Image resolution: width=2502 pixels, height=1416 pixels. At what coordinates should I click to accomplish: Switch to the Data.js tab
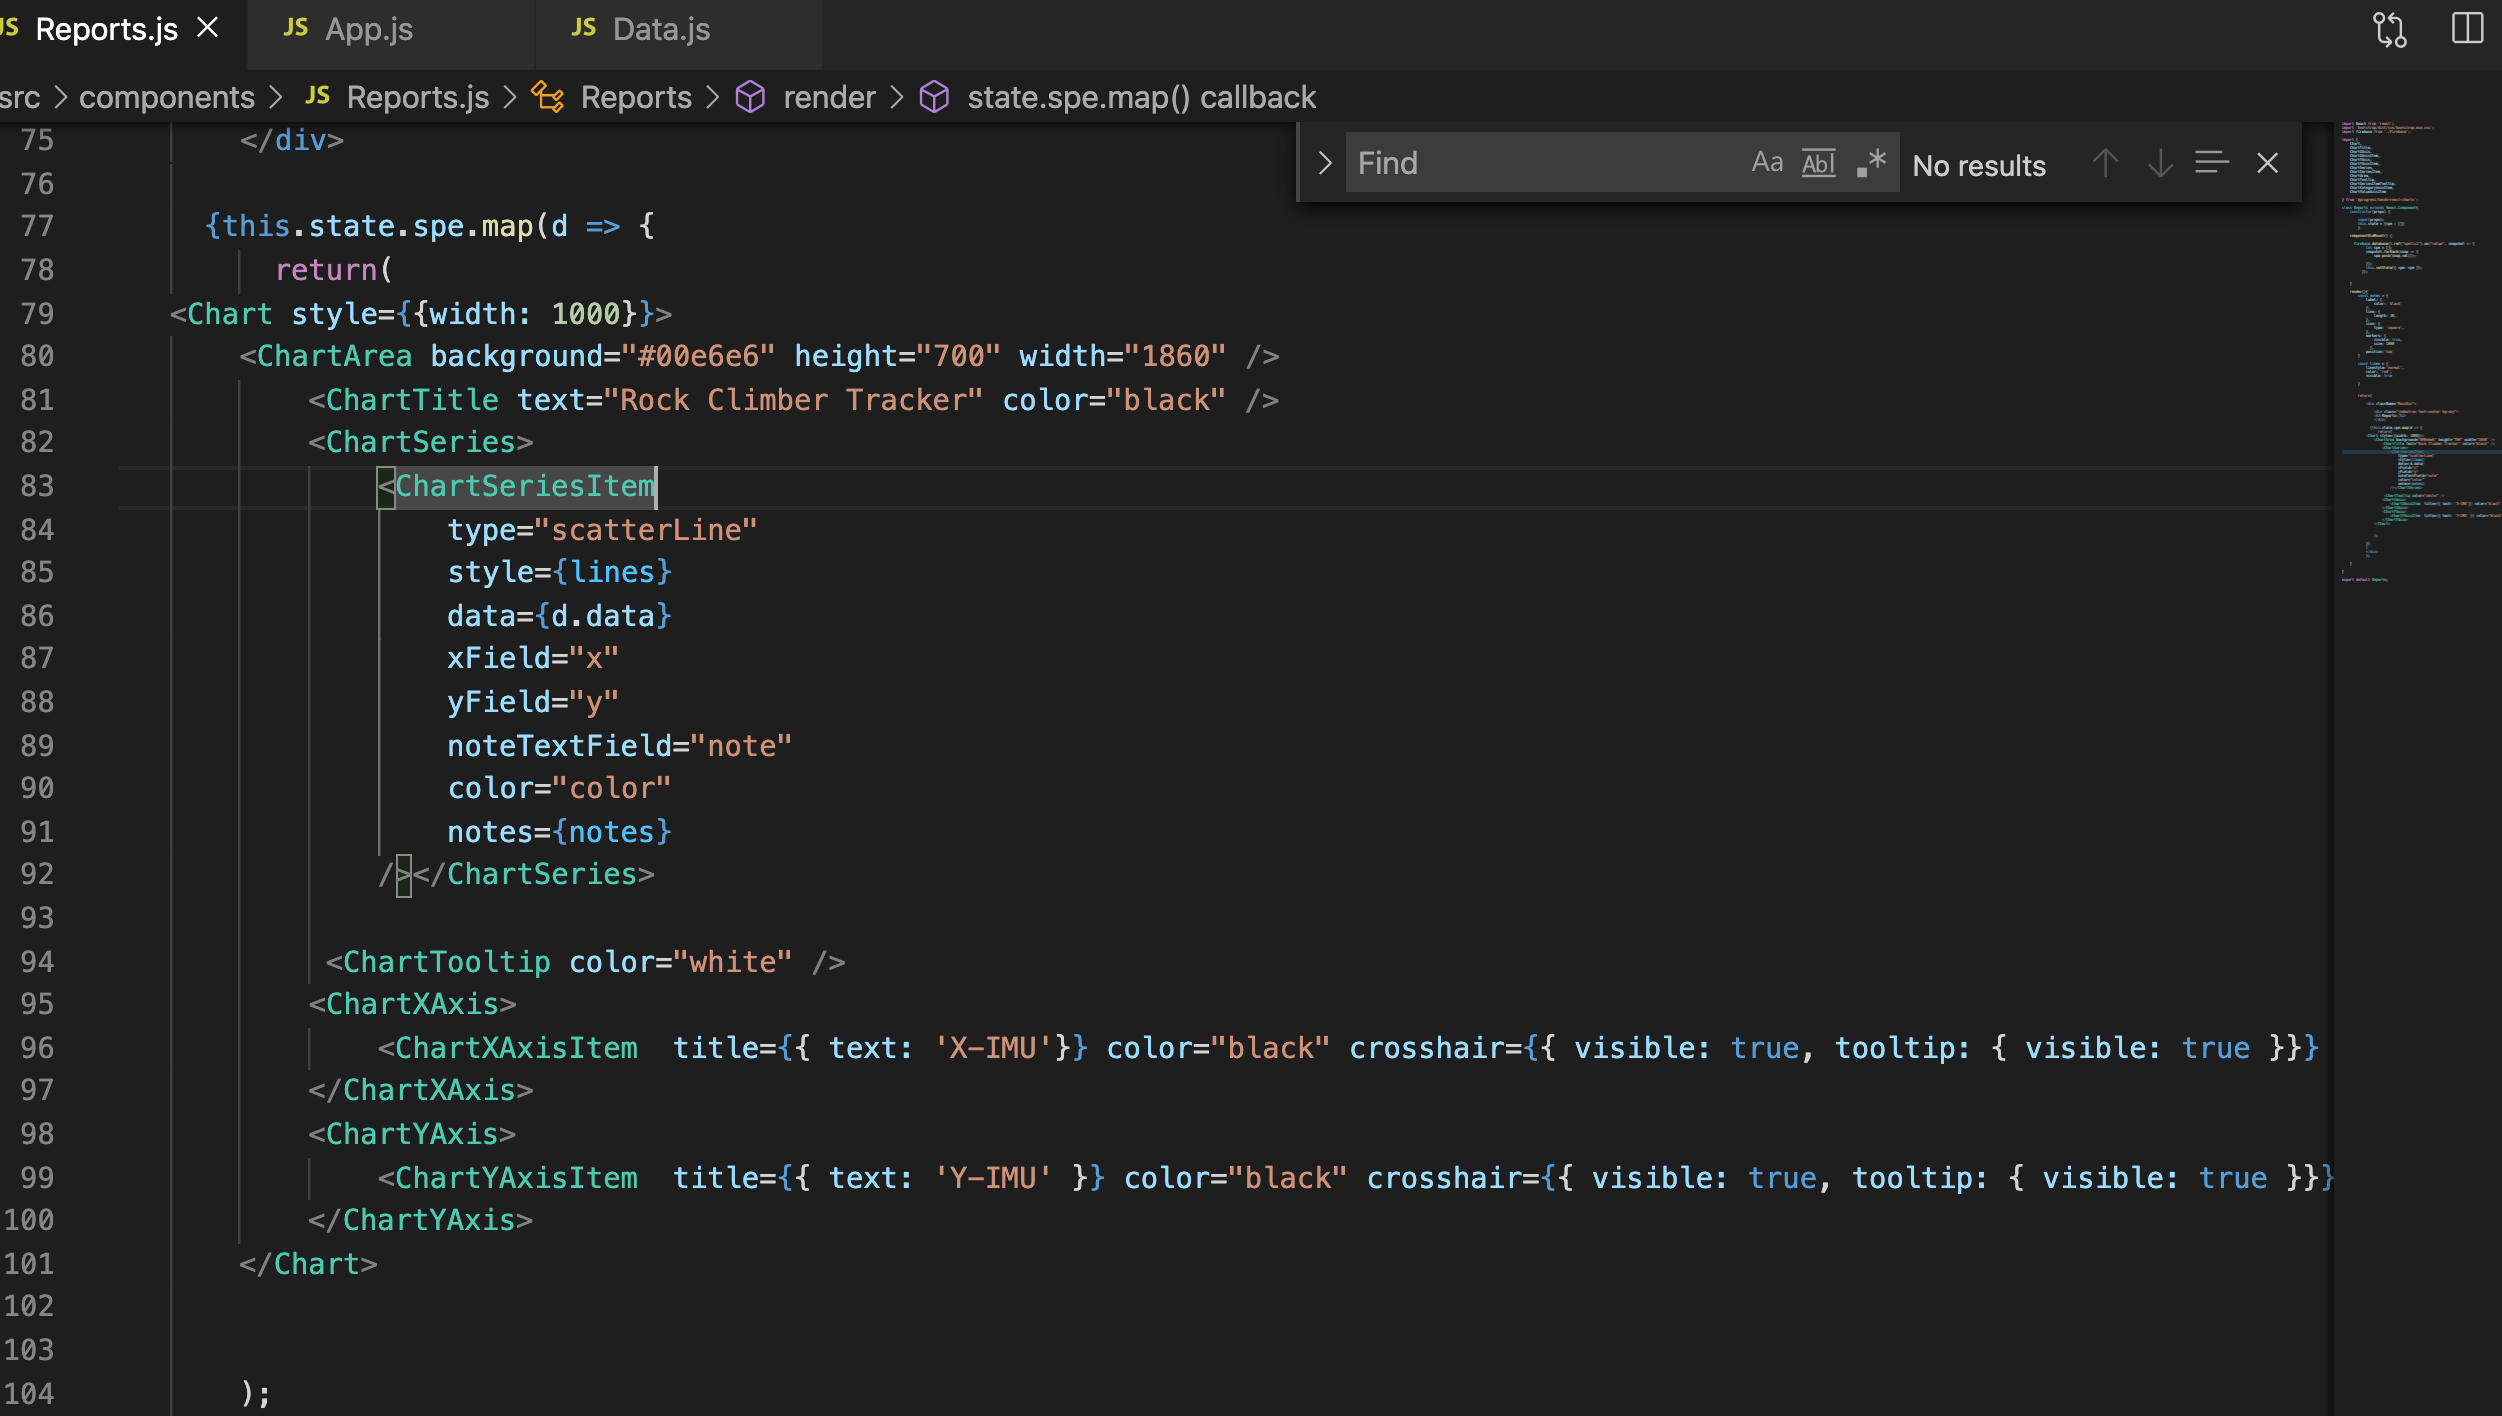point(660,30)
